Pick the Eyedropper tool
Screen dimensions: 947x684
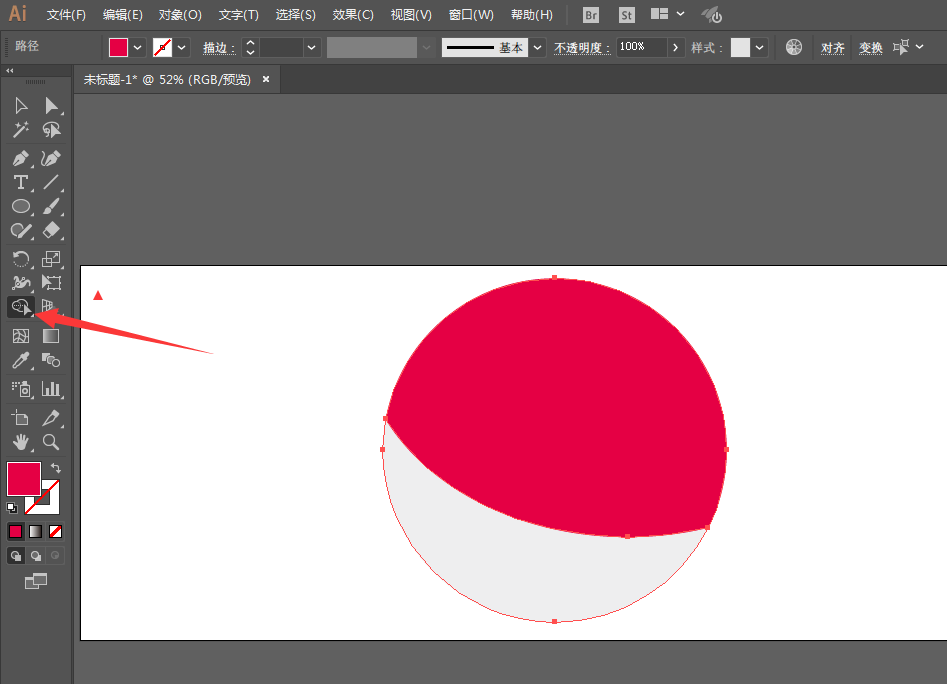(x=21, y=360)
